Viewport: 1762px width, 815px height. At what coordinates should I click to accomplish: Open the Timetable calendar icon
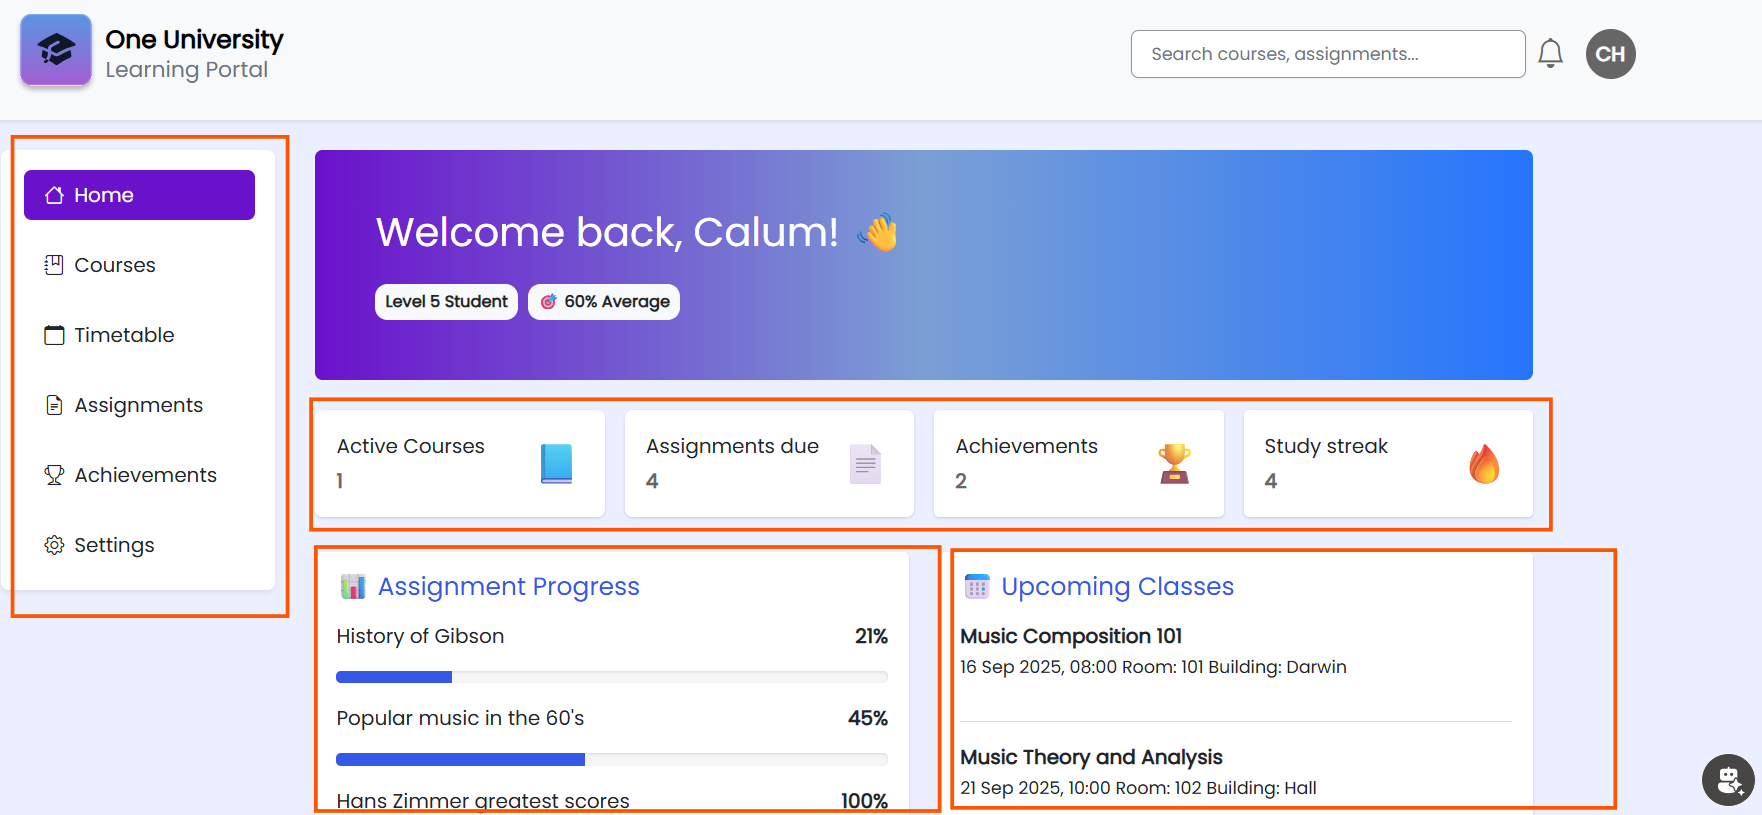(x=54, y=334)
